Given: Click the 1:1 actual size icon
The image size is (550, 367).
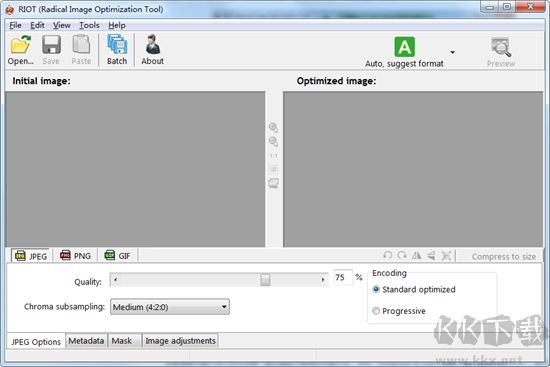Looking at the screenshot, I should click(274, 155).
